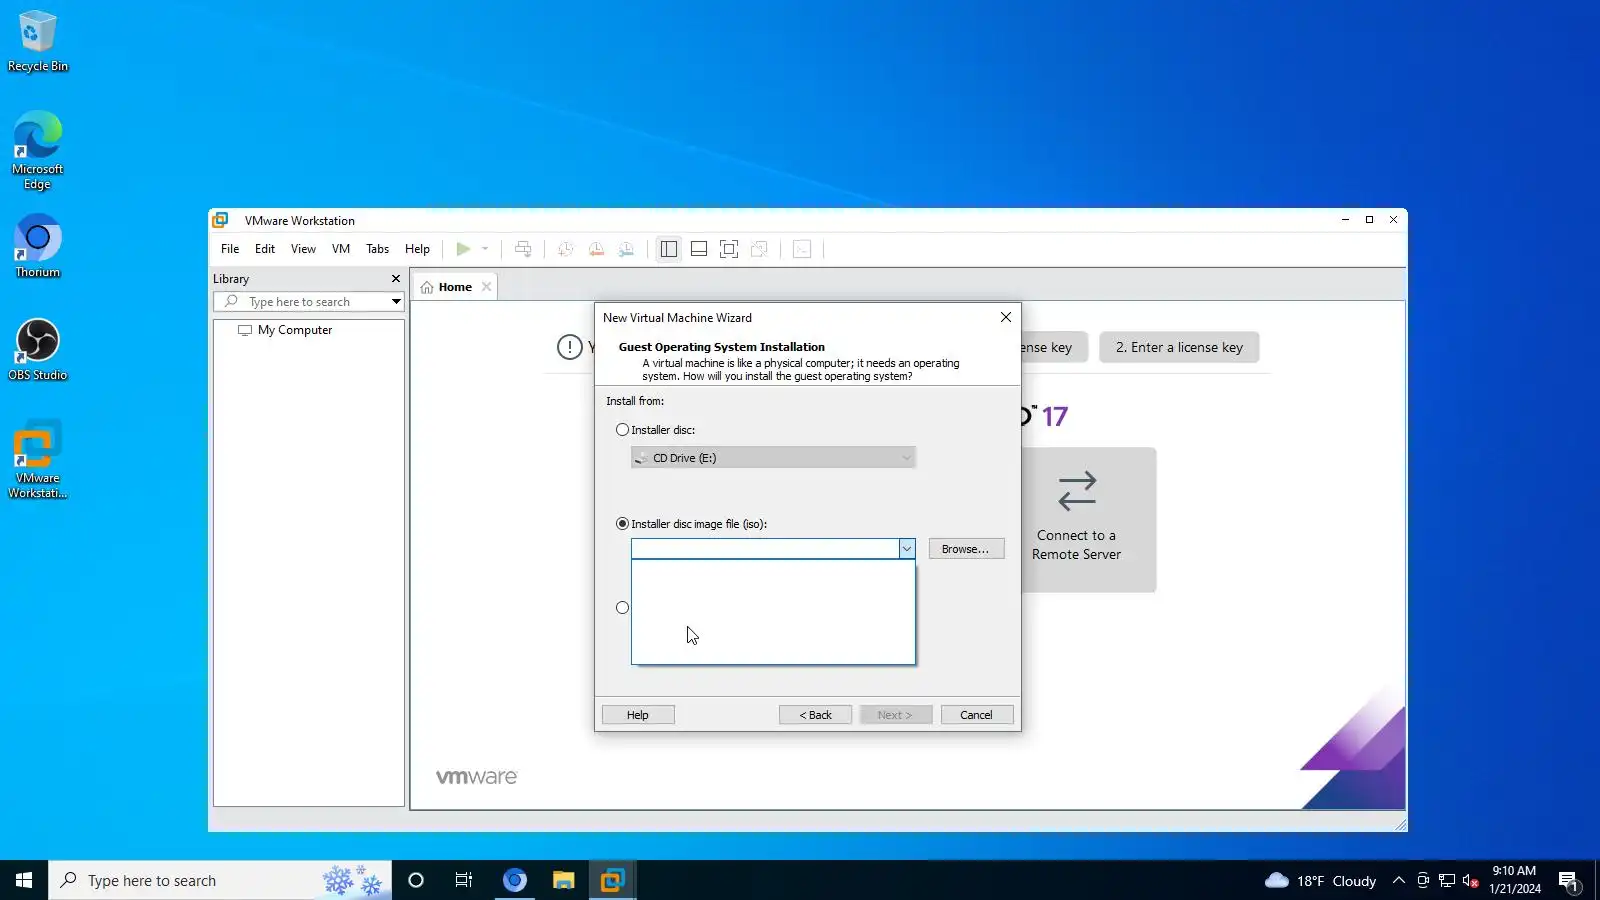The height and width of the screenshot is (900, 1600).
Task: Select Installer disc image file (iso) radio button
Action: click(x=623, y=524)
